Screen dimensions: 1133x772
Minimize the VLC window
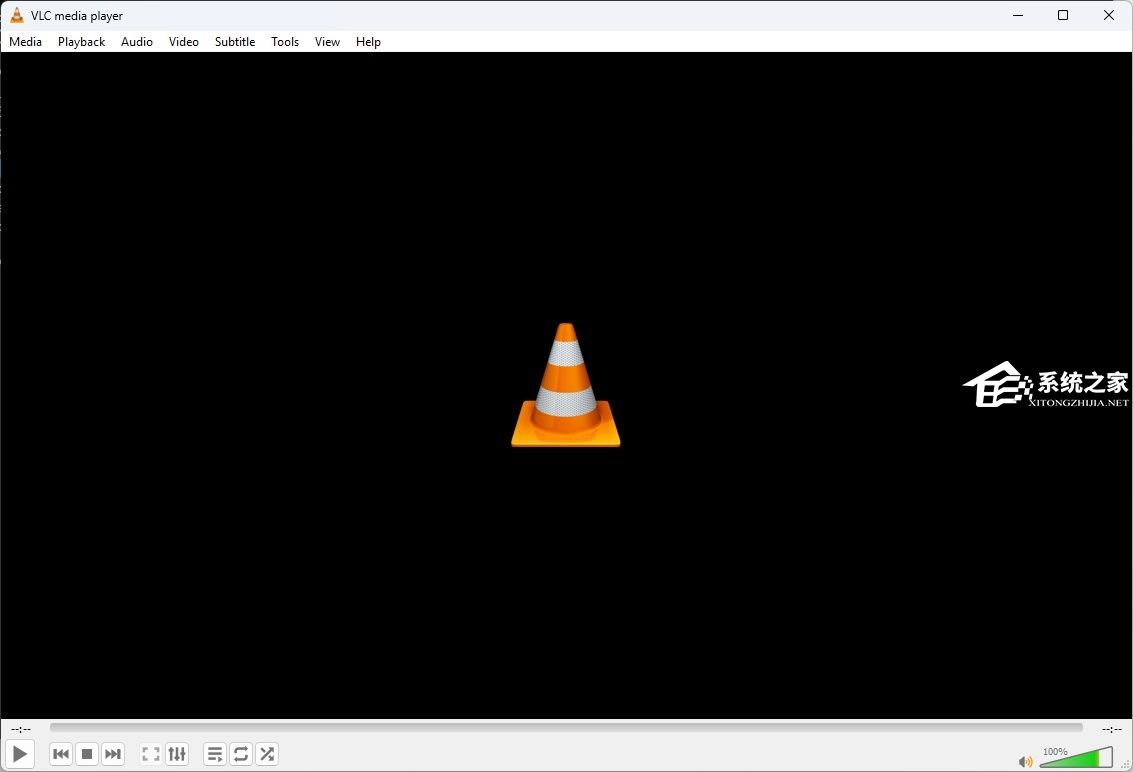pyautogui.click(x=1018, y=15)
